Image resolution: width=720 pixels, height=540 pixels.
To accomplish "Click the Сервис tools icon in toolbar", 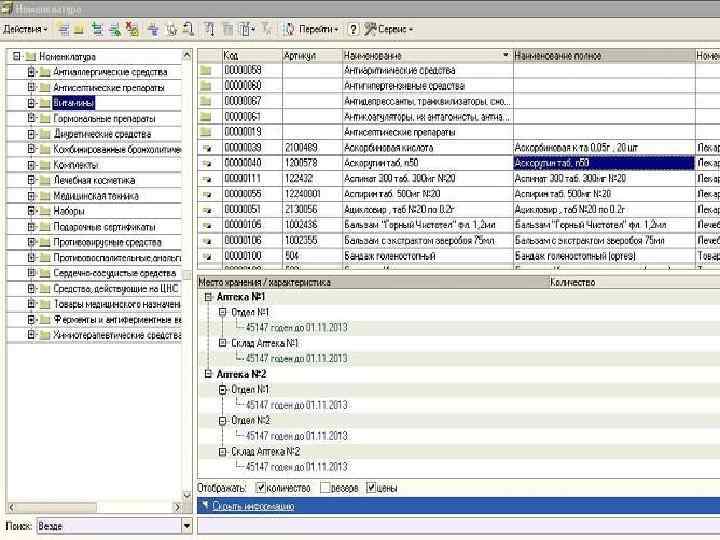I will coord(371,29).
